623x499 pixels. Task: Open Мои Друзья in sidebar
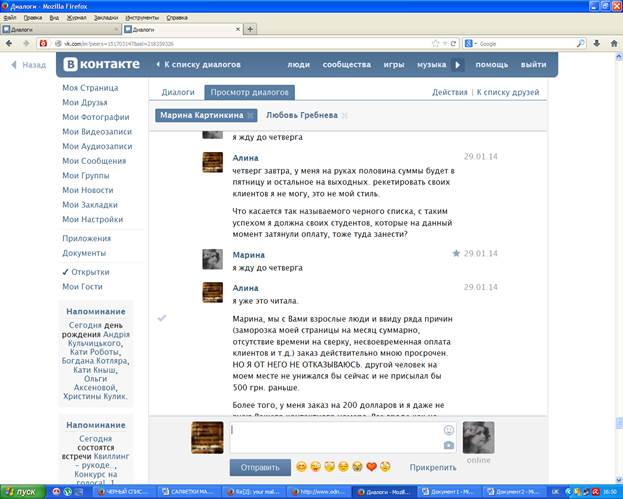point(85,103)
